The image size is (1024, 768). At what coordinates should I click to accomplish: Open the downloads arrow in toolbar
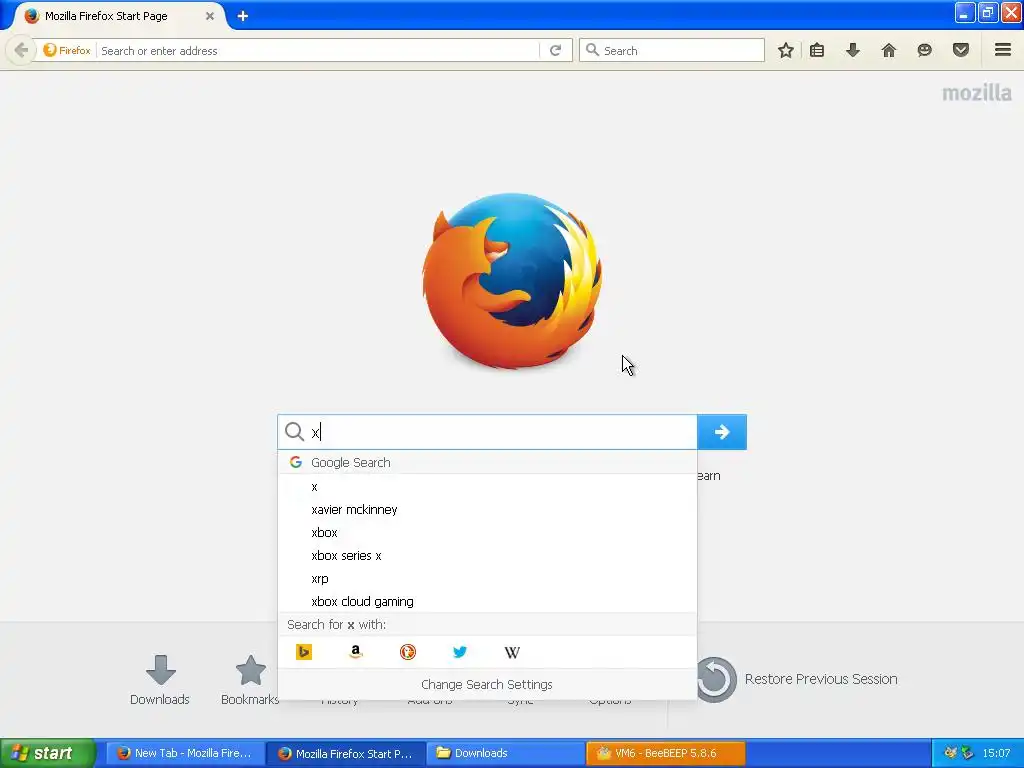[853, 50]
